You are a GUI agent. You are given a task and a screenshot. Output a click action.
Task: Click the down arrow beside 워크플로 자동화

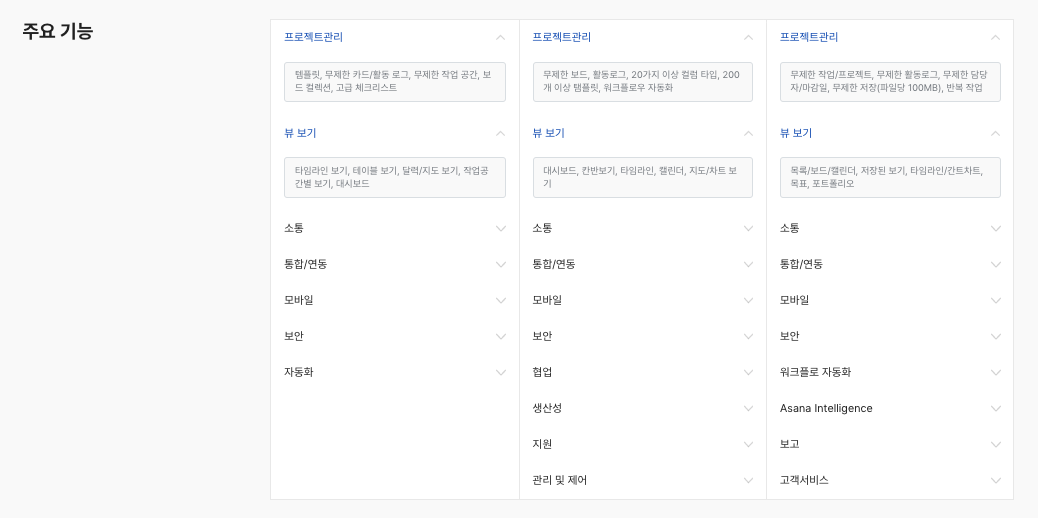[x=995, y=372]
